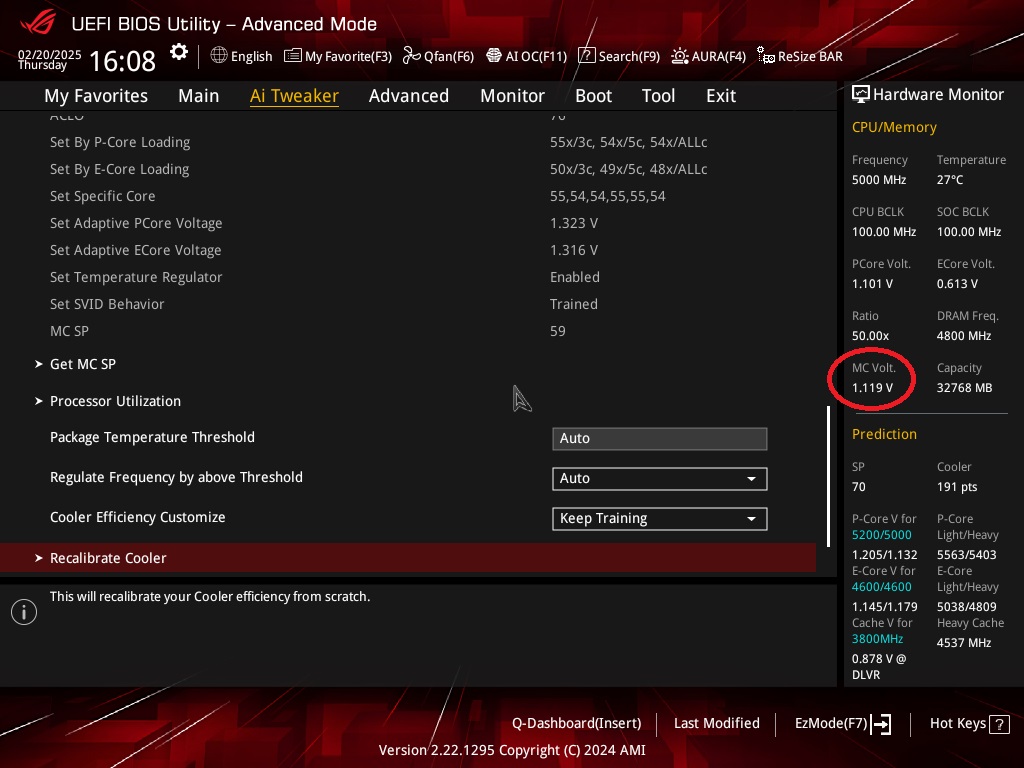Click the EzMode exit arrow icon
Image resolution: width=1024 pixels, height=768 pixels.
tap(881, 724)
